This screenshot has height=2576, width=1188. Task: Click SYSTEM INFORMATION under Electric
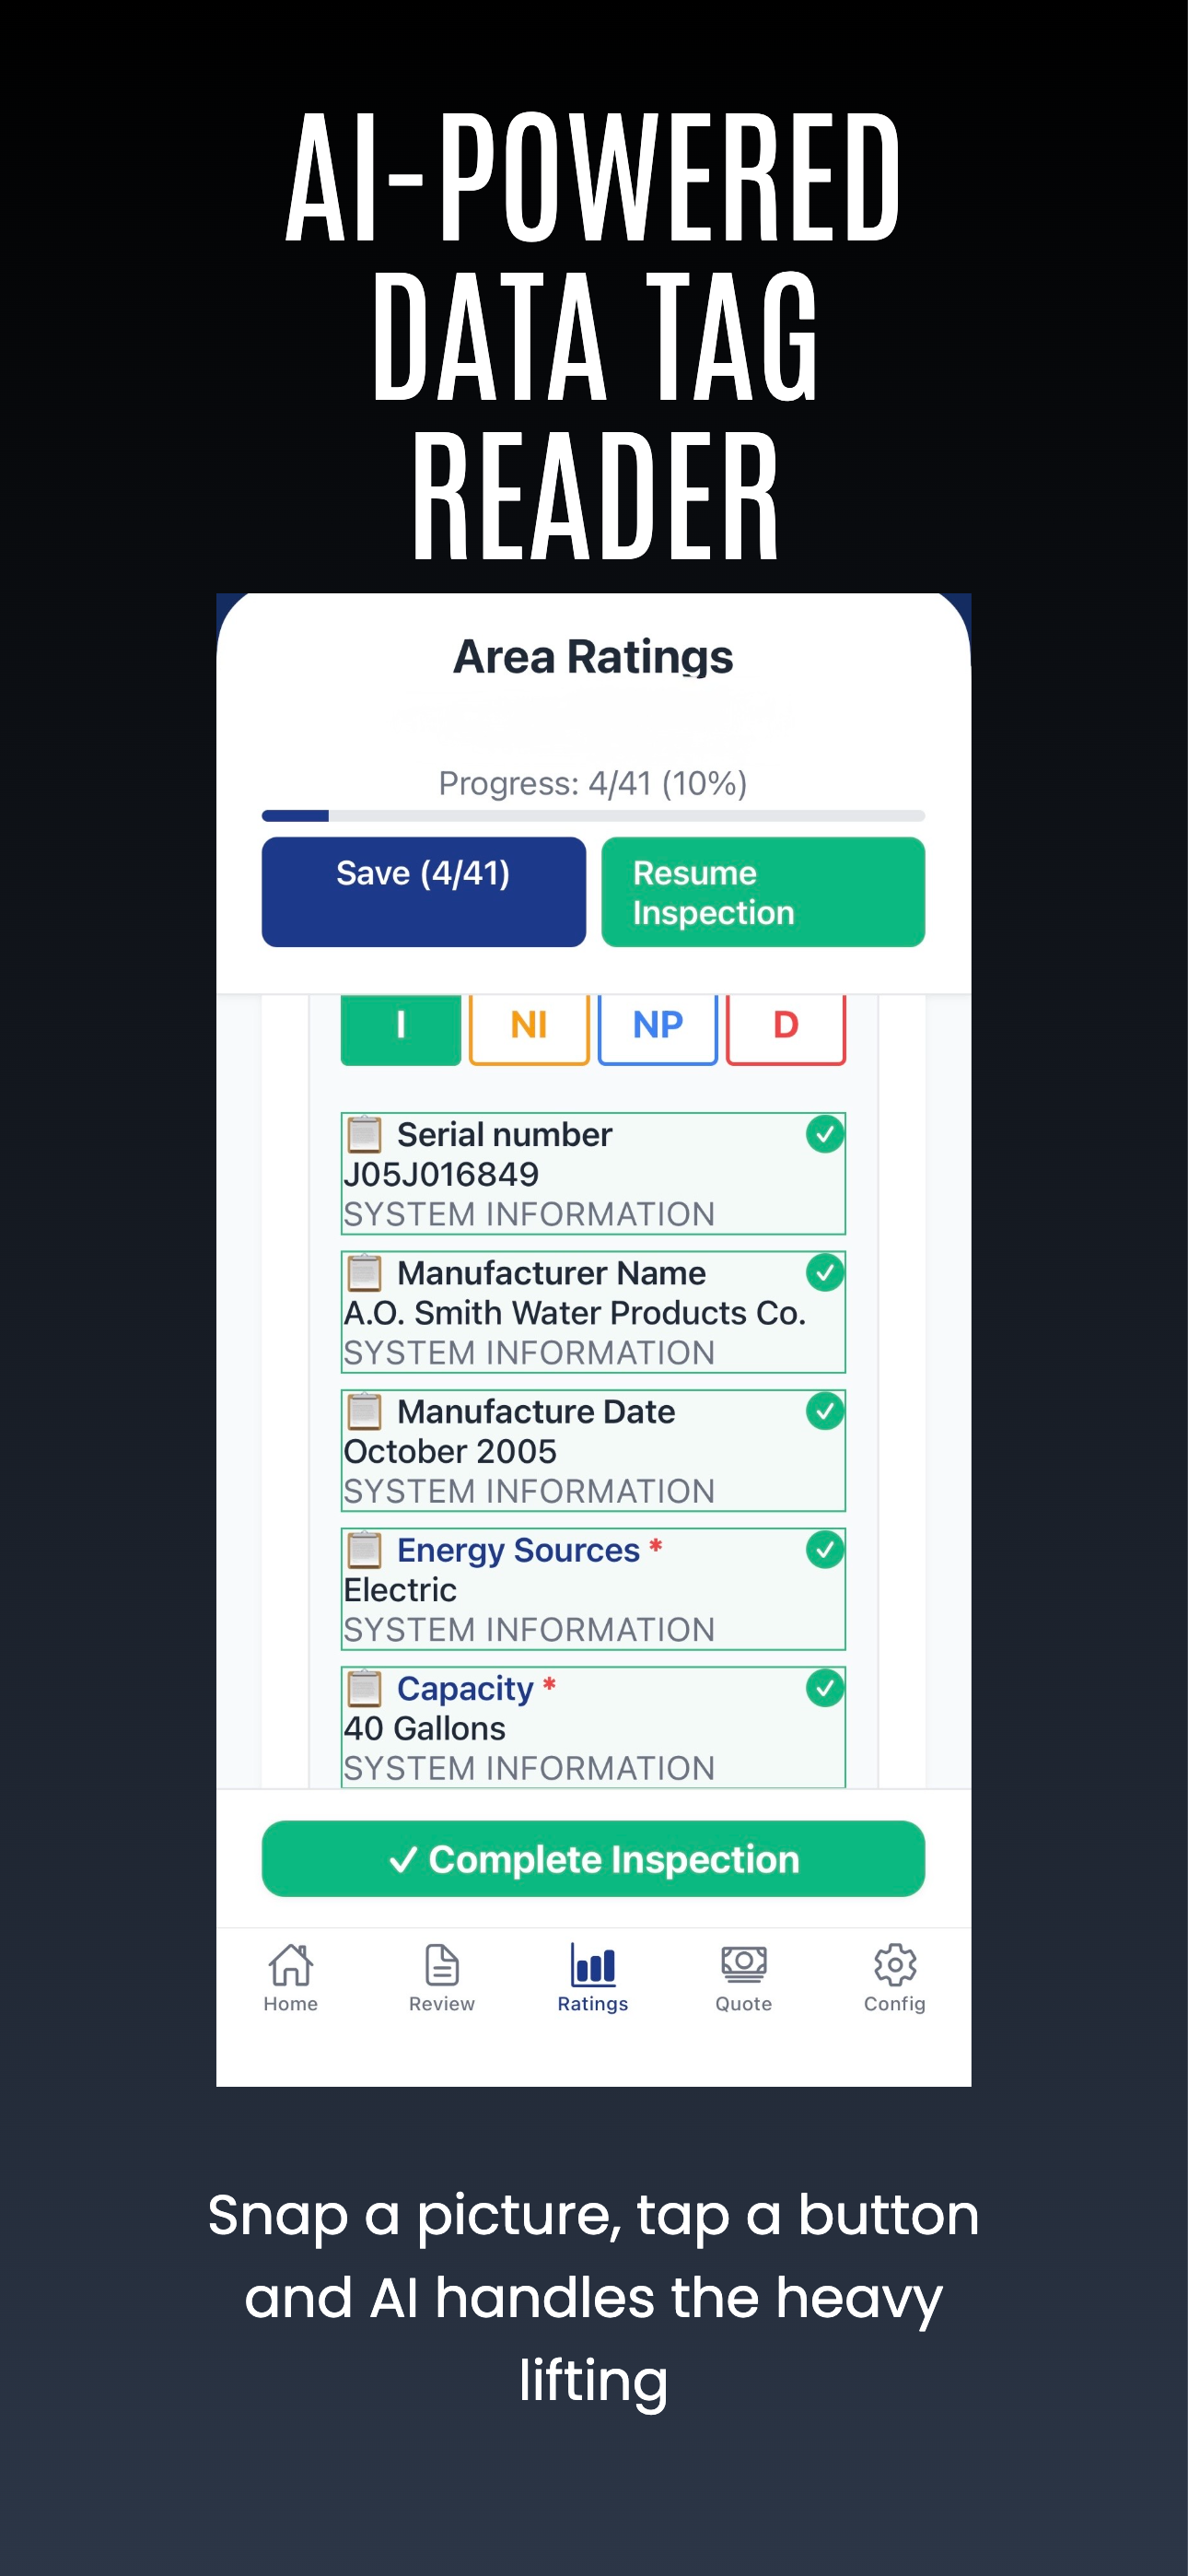(529, 1629)
